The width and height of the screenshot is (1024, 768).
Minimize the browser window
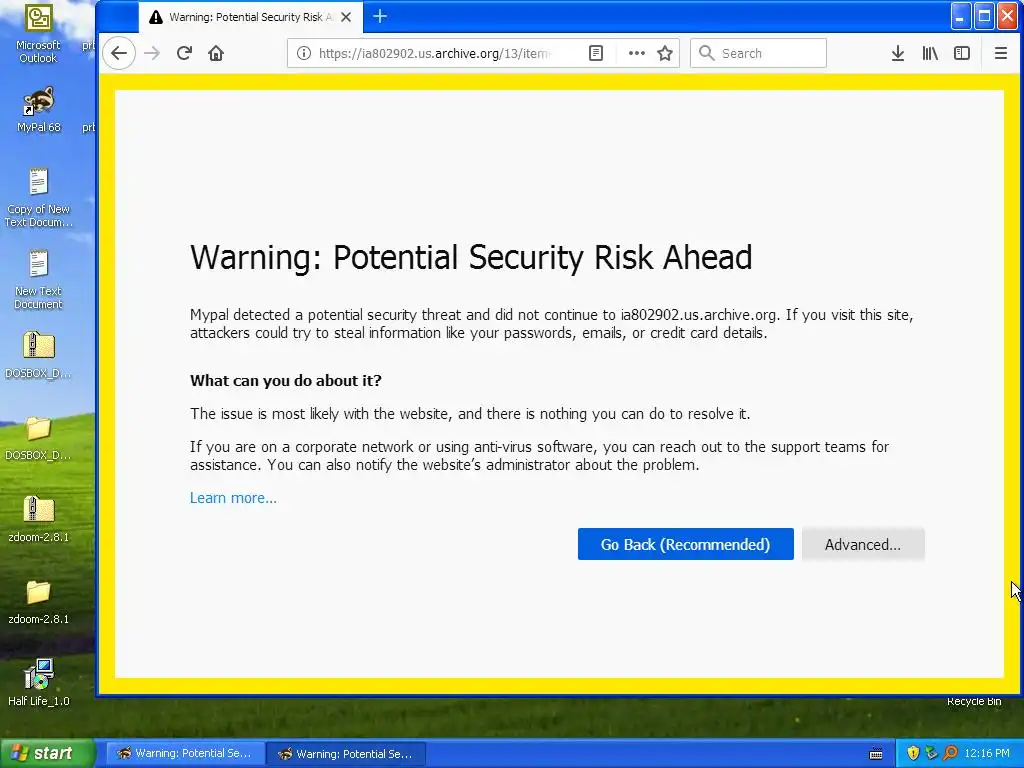960,16
